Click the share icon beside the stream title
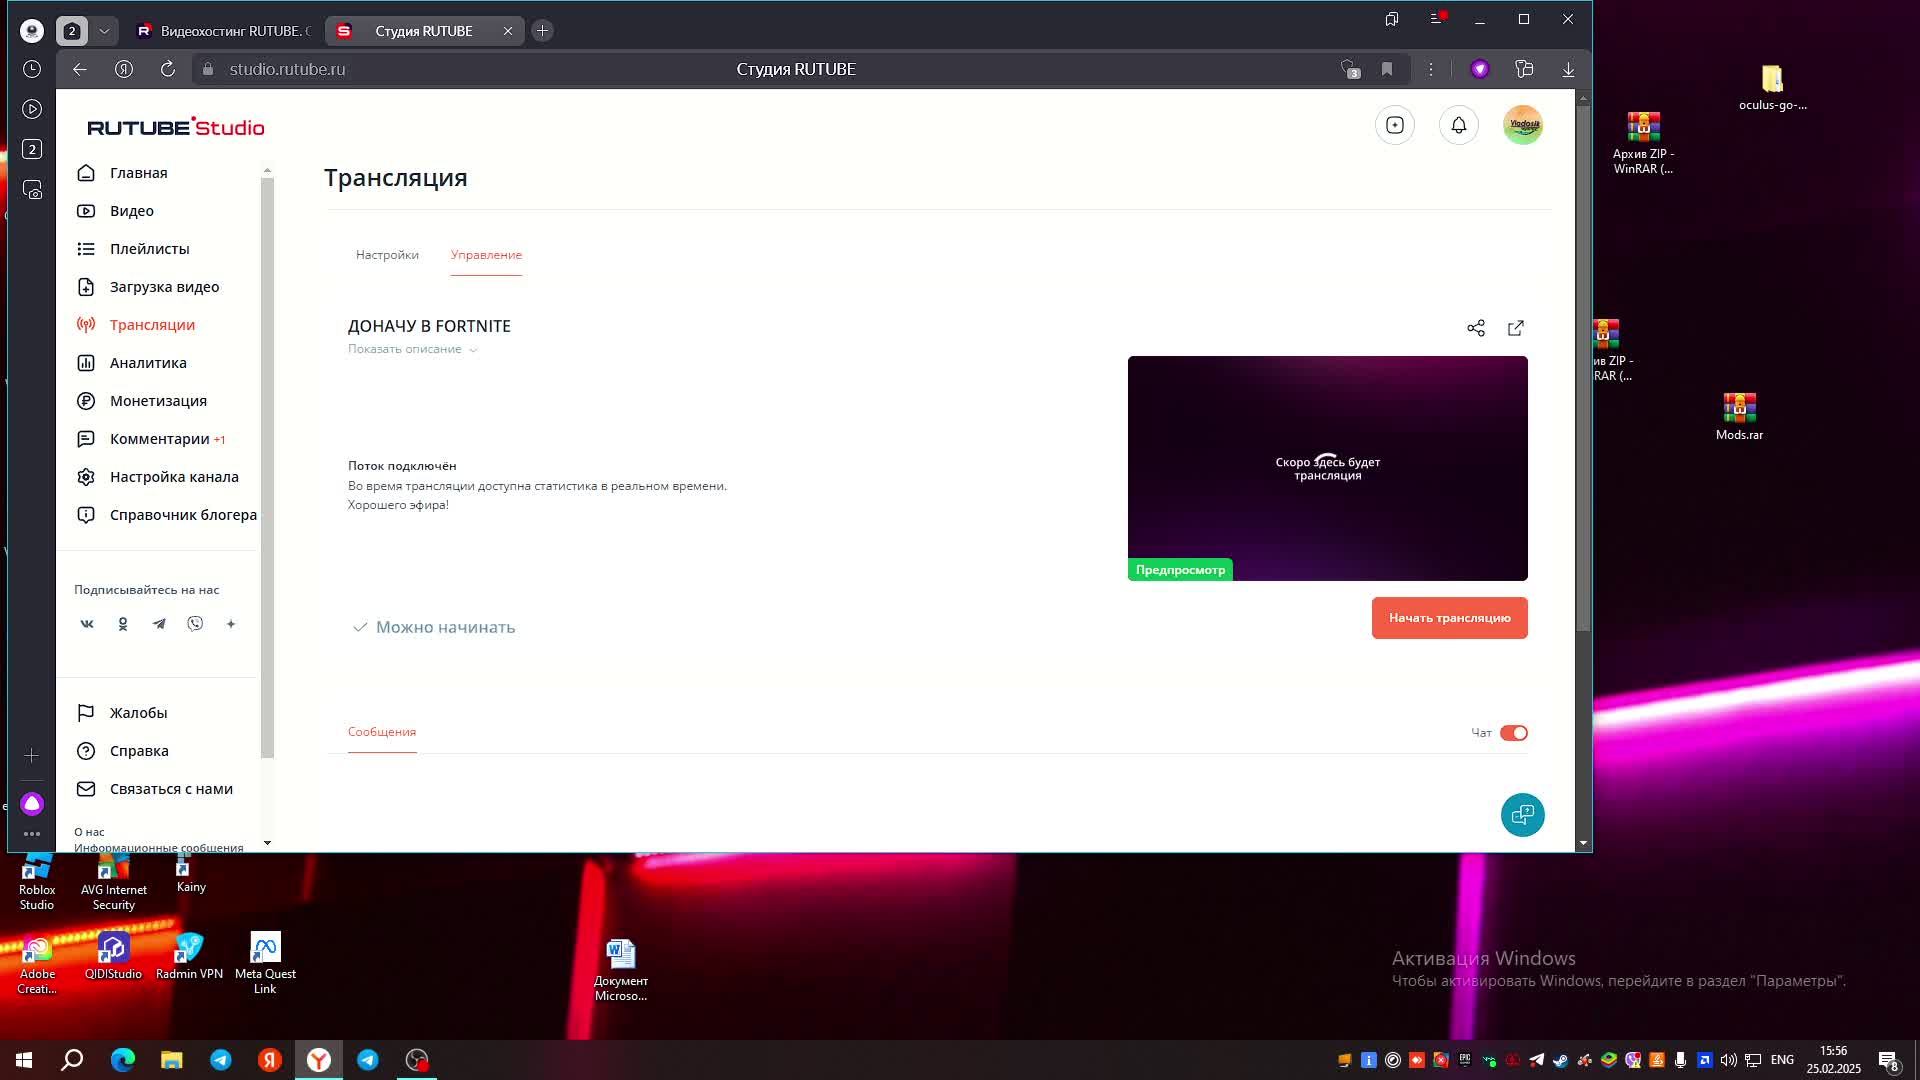Image resolution: width=1920 pixels, height=1080 pixels. (x=1475, y=328)
